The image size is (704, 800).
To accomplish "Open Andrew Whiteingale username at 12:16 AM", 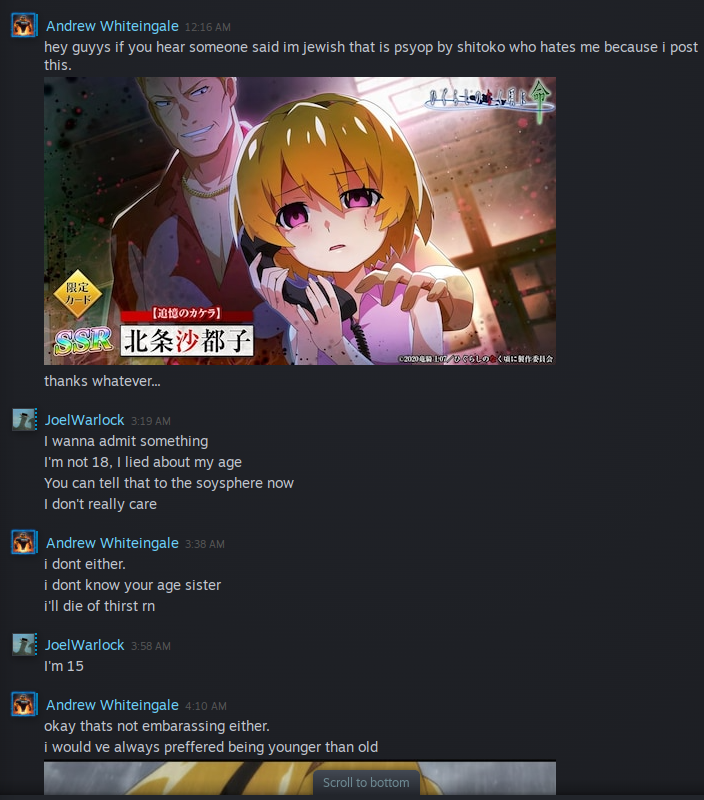I will tap(112, 26).
